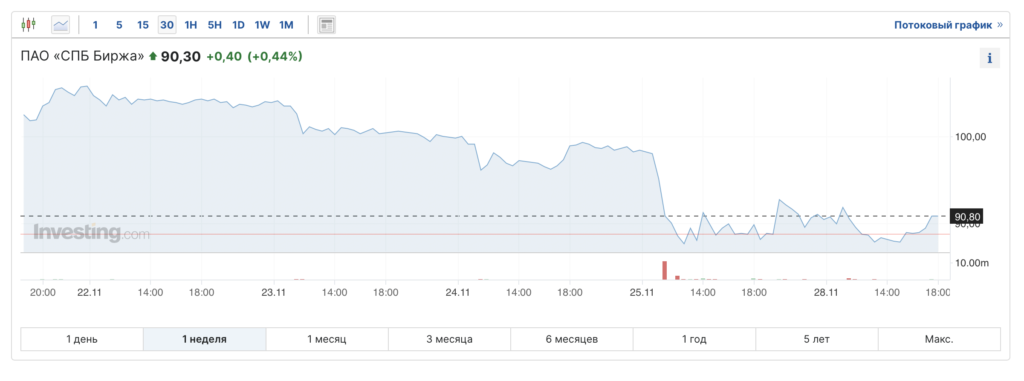
Task: Switch interval to 1D
Action: [x=238, y=25]
